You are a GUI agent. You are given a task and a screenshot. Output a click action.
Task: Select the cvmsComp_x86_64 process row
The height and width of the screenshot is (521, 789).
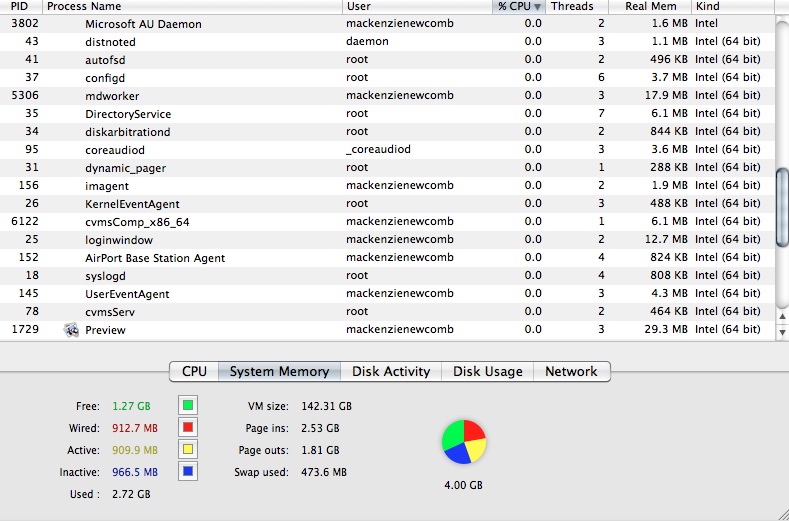click(387, 222)
